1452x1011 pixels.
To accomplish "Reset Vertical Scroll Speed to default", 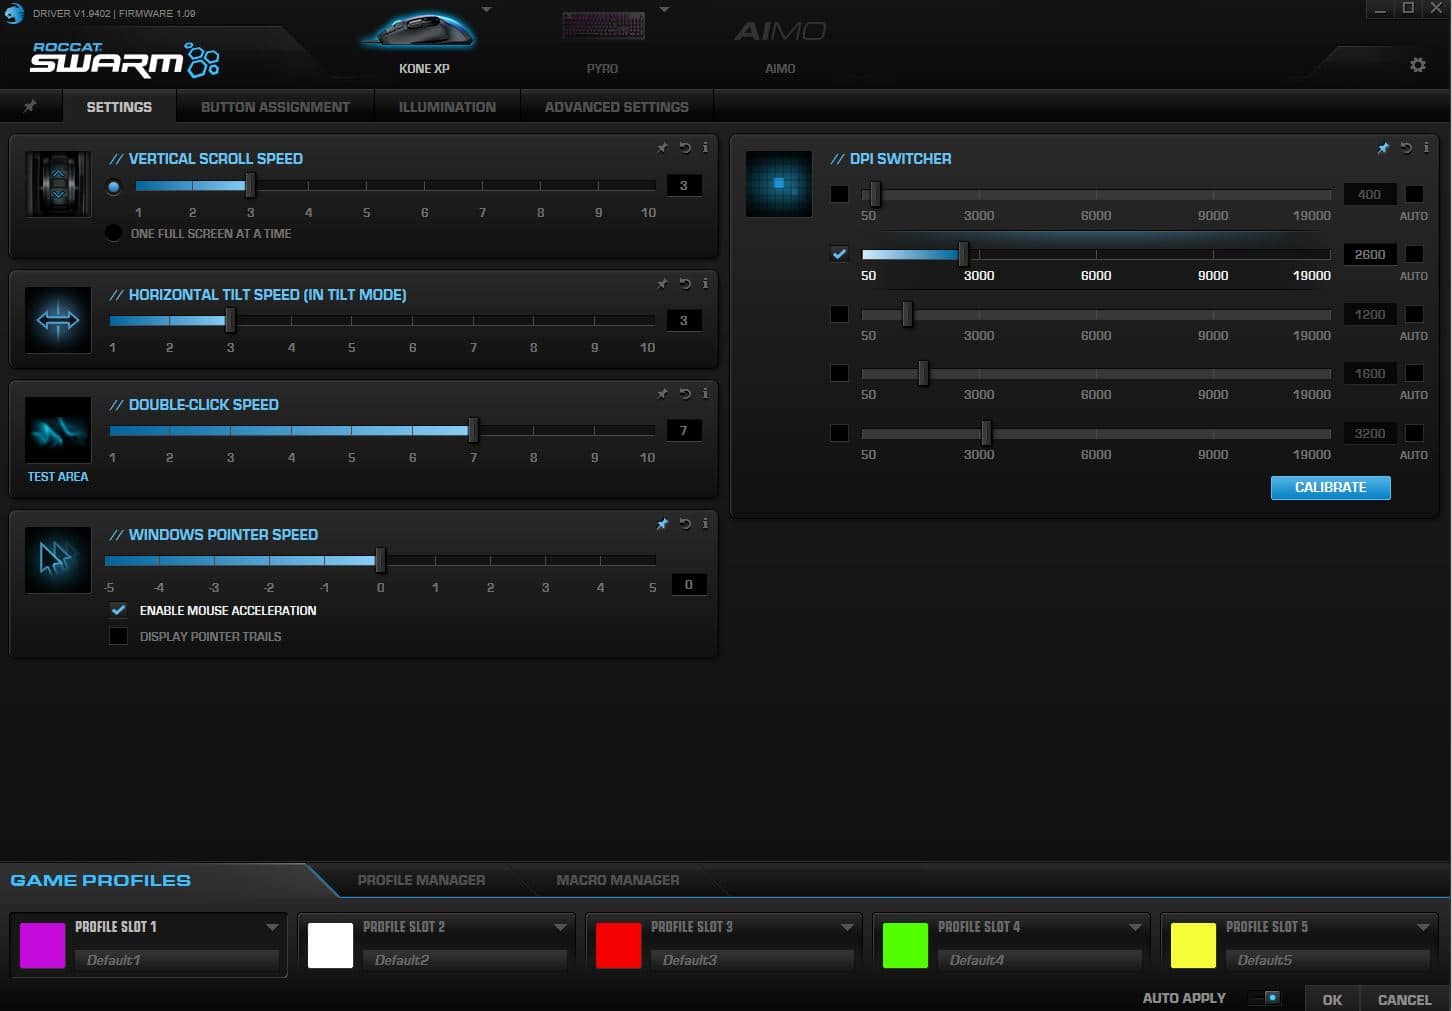I will (x=685, y=147).
